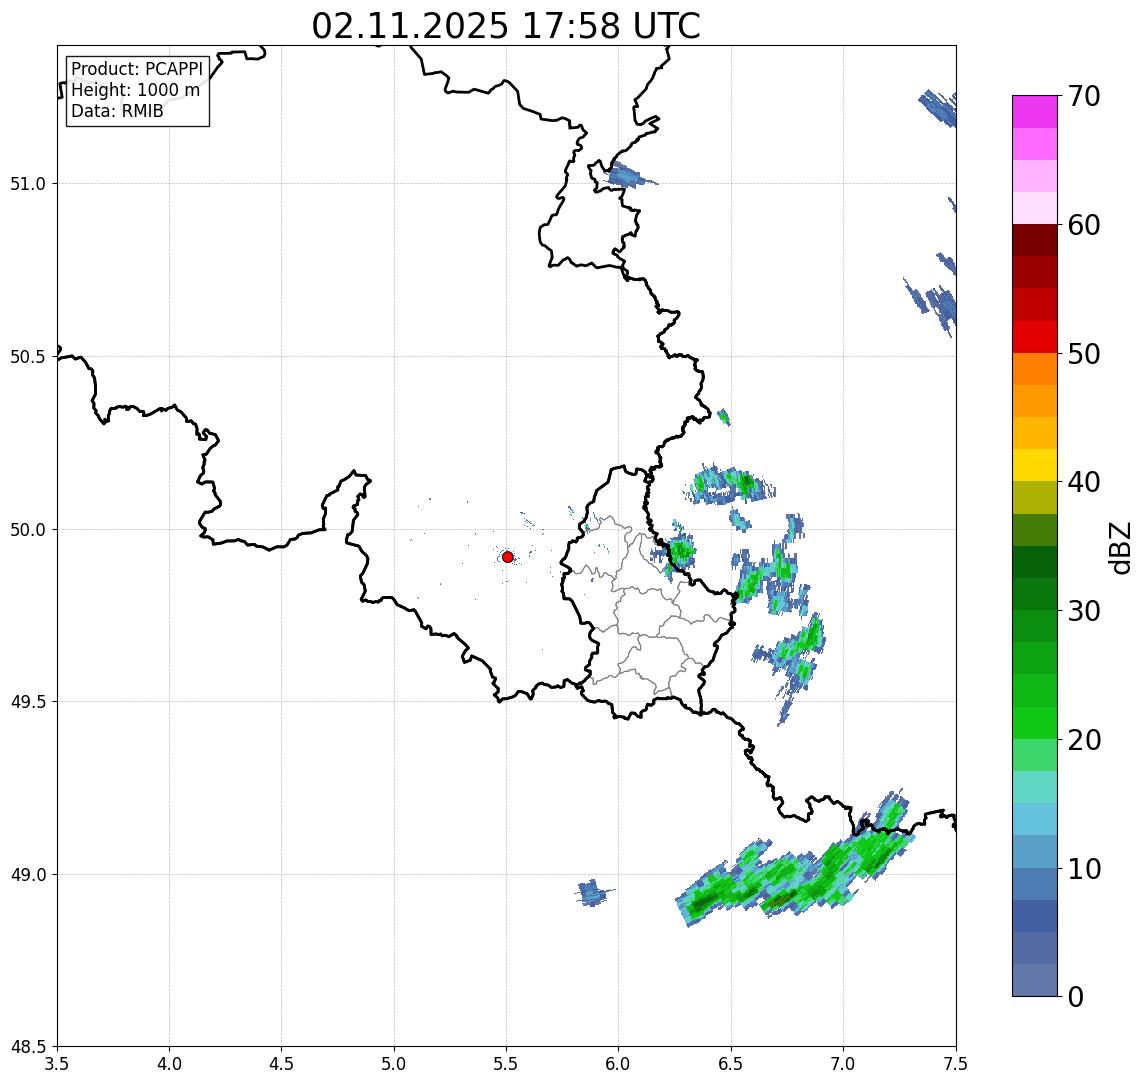Click the colorbar tick label 50
Image resolution: width=1145 pixels, height=1084 pixels.
1084,354
